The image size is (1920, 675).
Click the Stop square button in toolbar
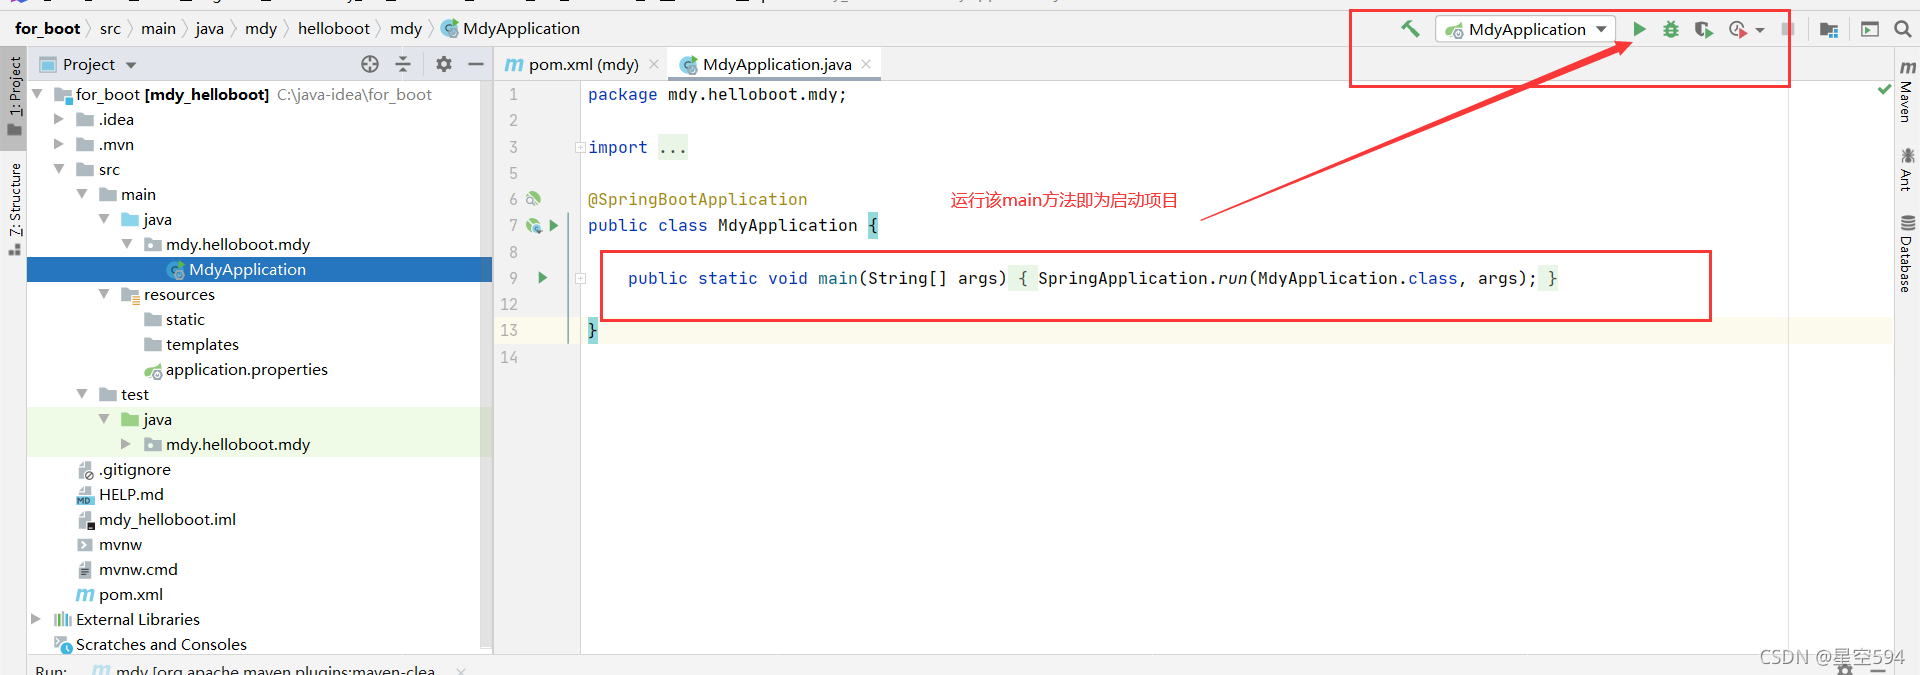click(1788, 29)
